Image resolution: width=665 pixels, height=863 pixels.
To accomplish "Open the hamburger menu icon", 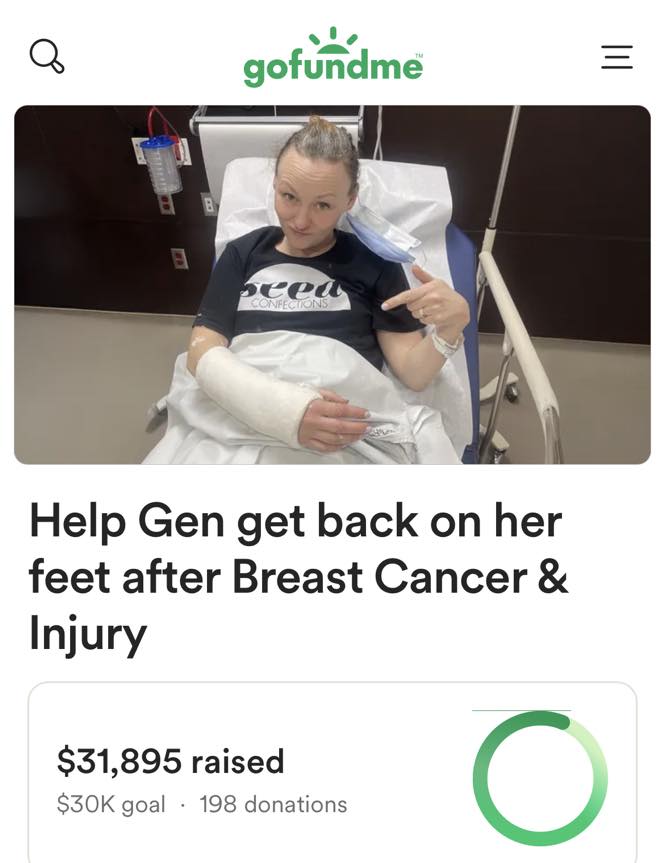I will coord(617,57).
